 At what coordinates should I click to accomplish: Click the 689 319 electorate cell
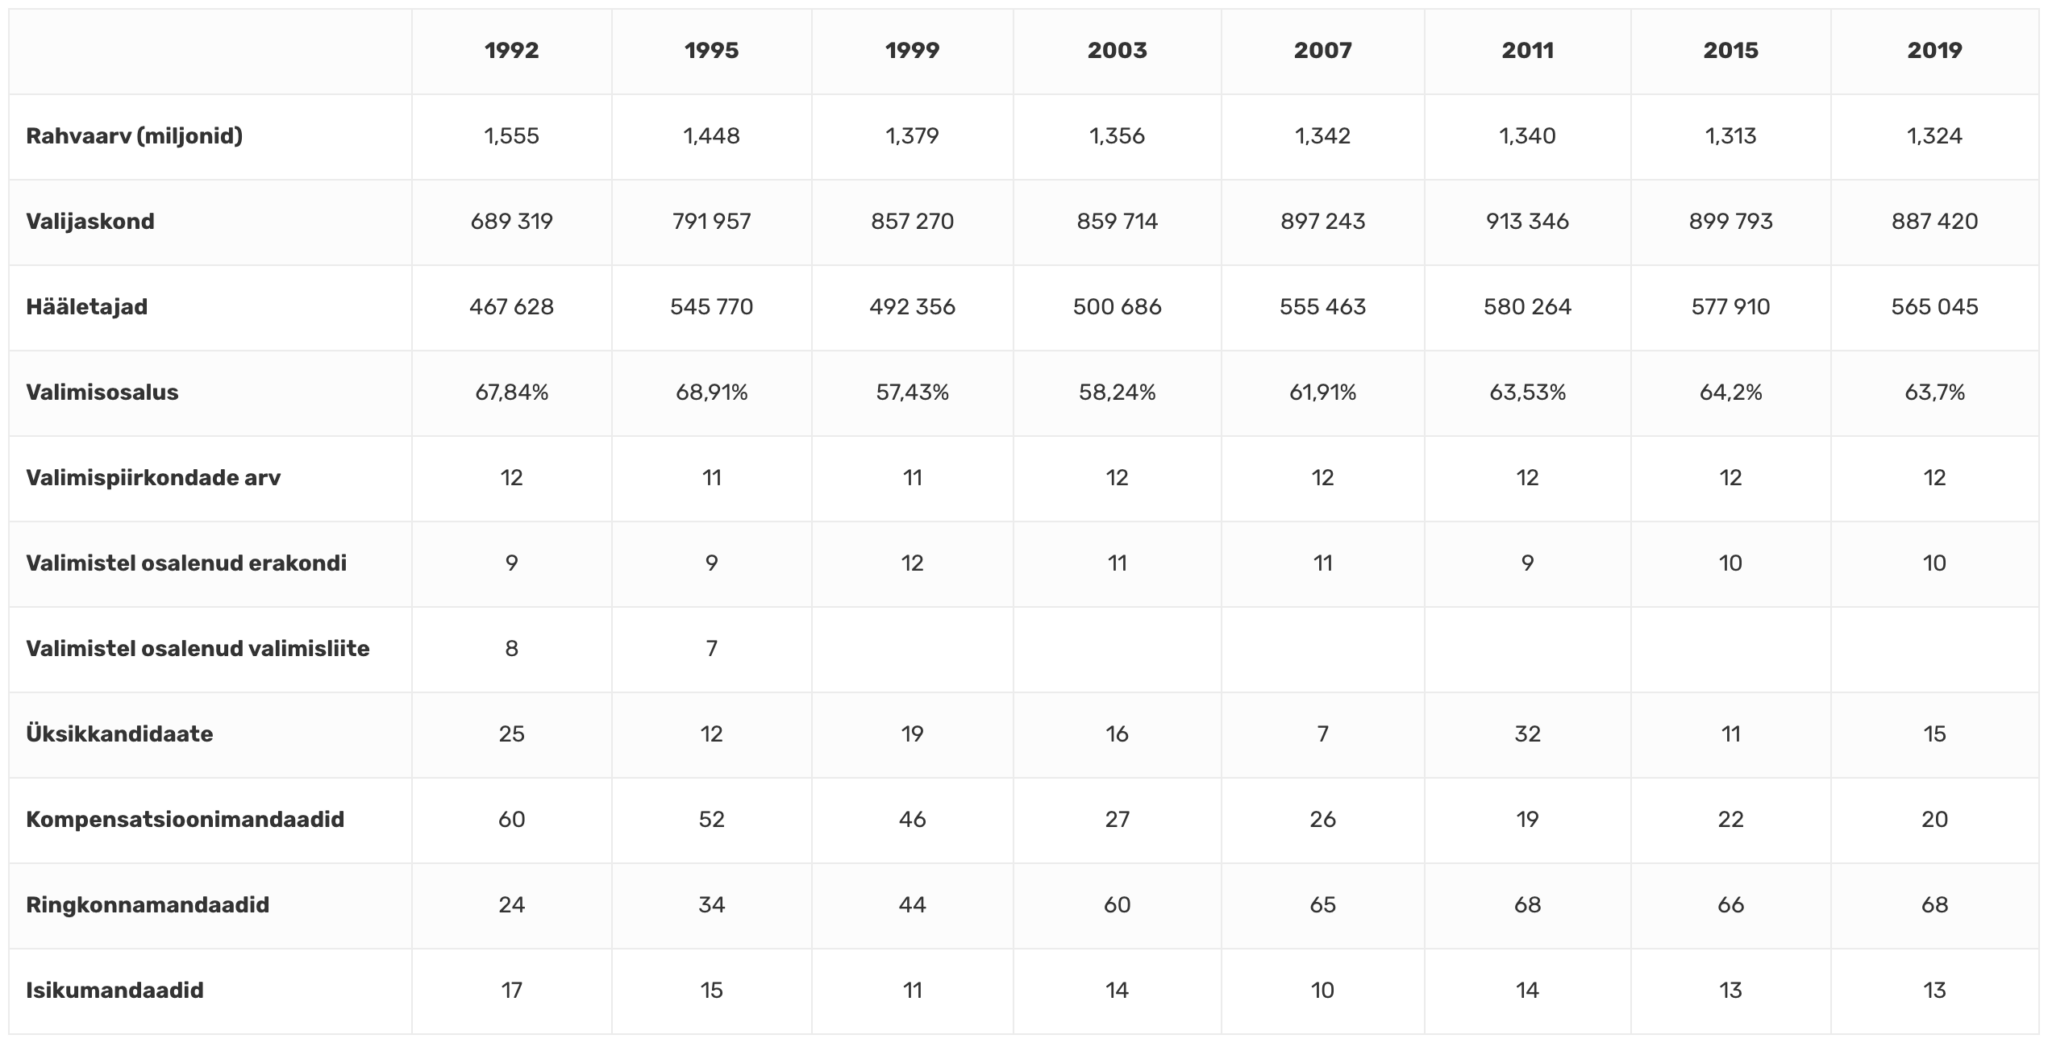point(511,221)
